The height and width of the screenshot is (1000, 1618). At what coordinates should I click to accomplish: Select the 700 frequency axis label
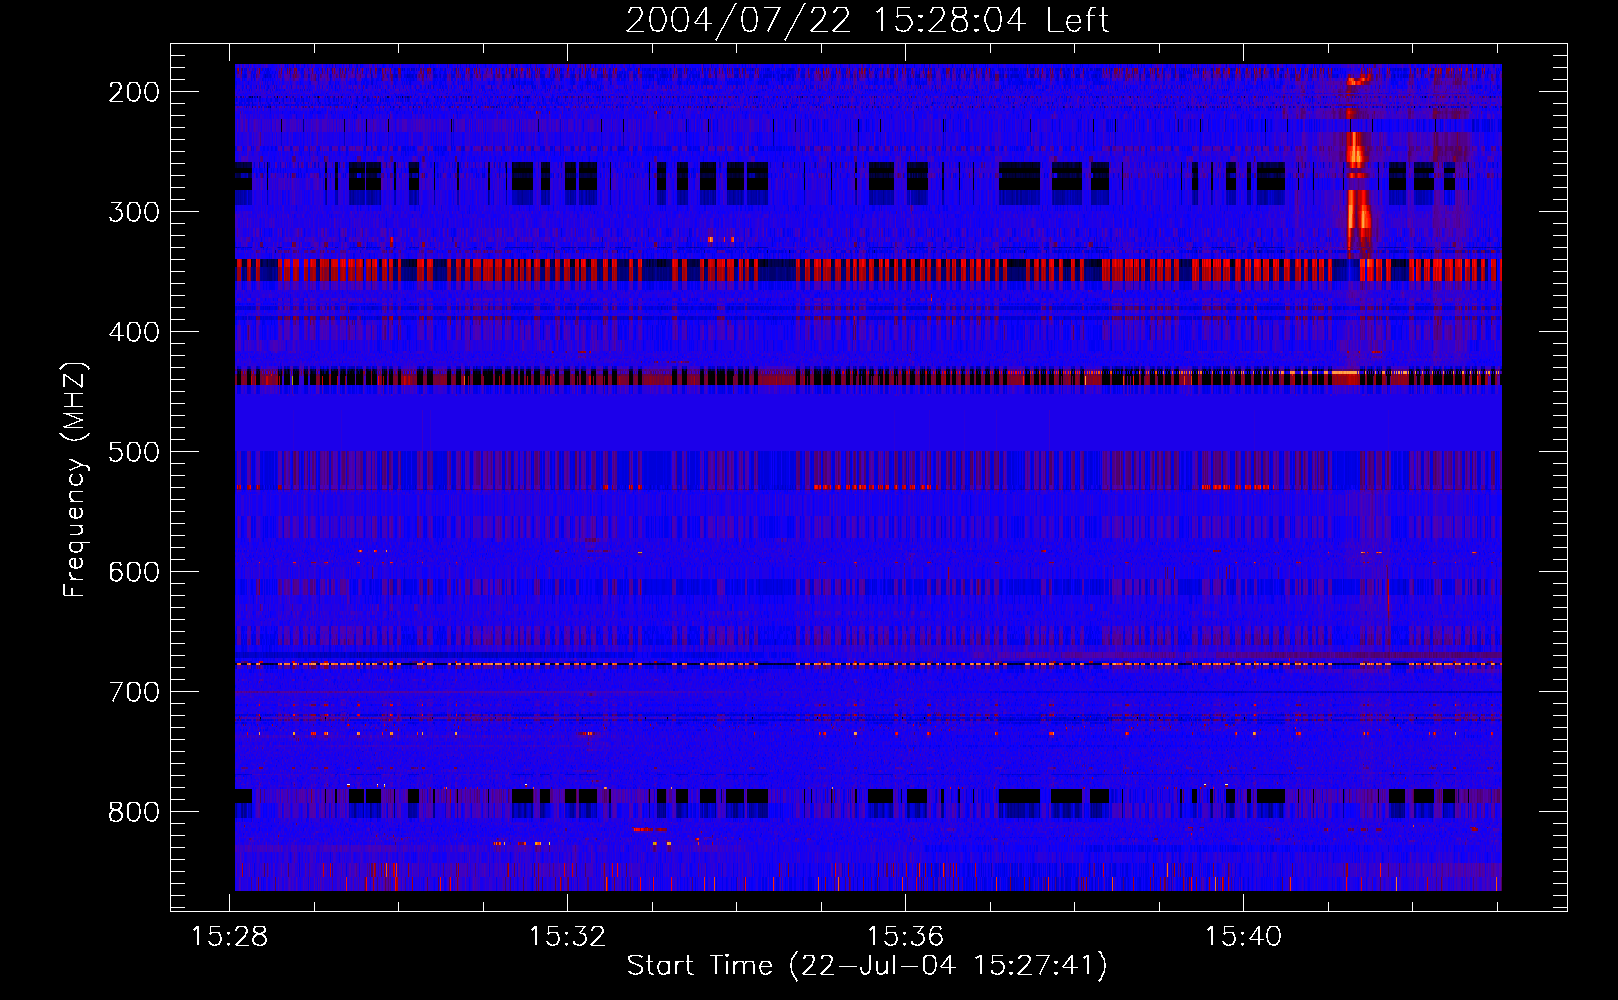[134, 692]
